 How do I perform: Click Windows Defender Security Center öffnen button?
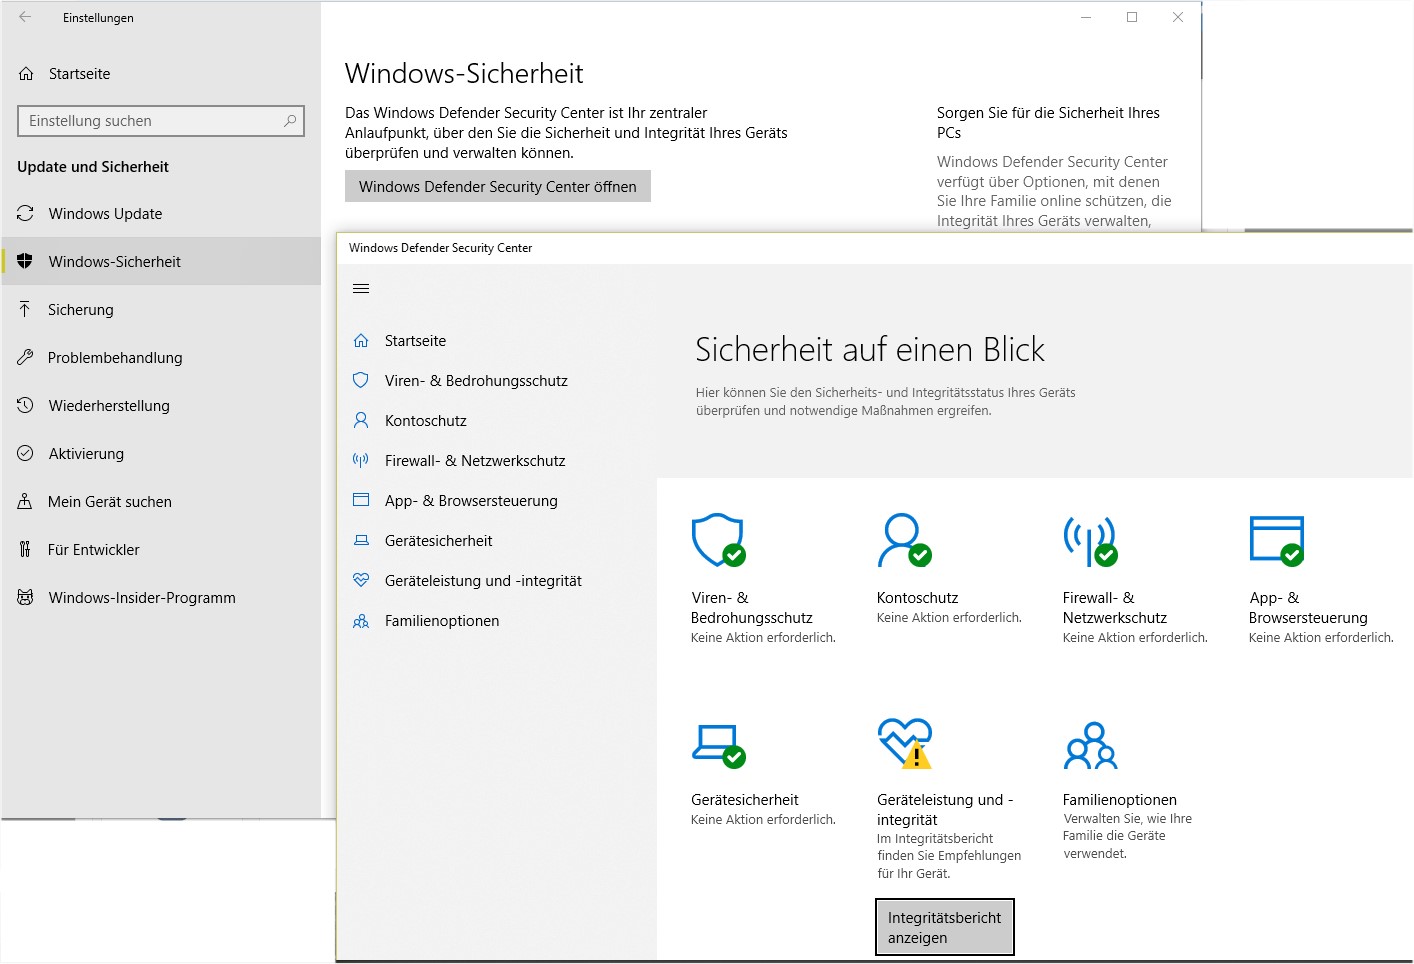498,186
